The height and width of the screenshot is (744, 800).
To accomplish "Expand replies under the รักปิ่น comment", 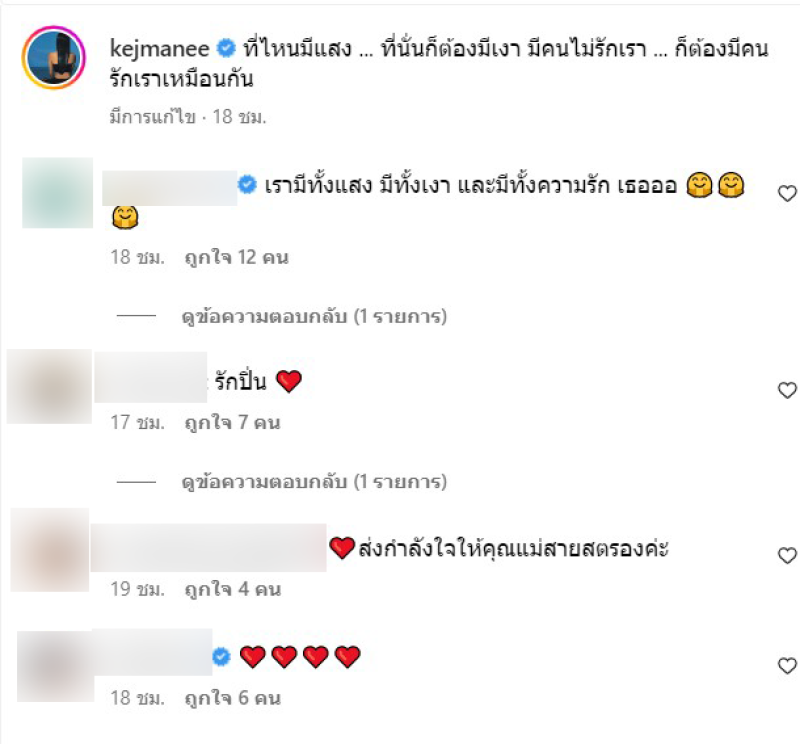I will (x=314, y=481).
